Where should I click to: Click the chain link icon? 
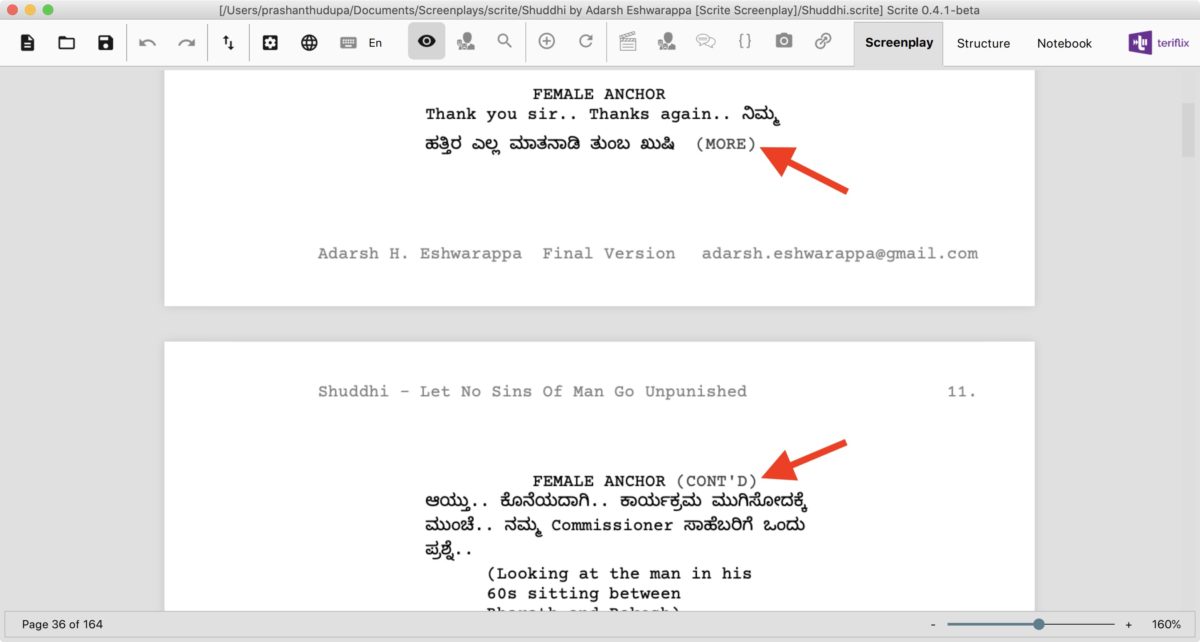pos(823,42)
